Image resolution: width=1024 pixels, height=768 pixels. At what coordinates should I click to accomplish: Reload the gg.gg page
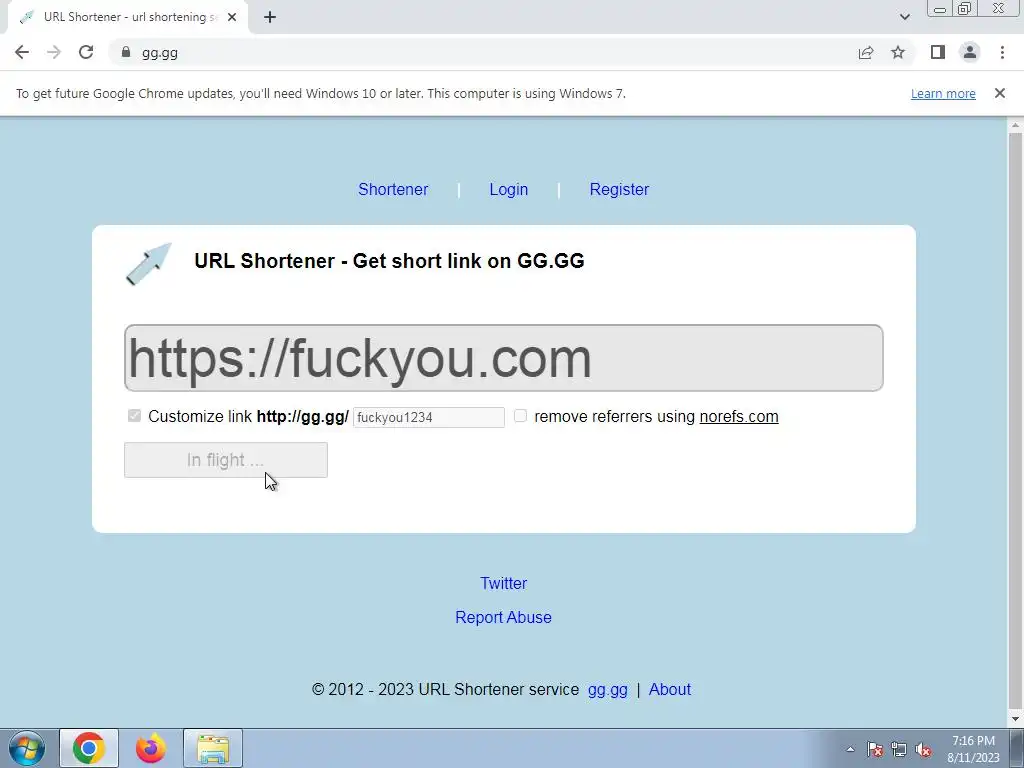[x=86, y=52]
